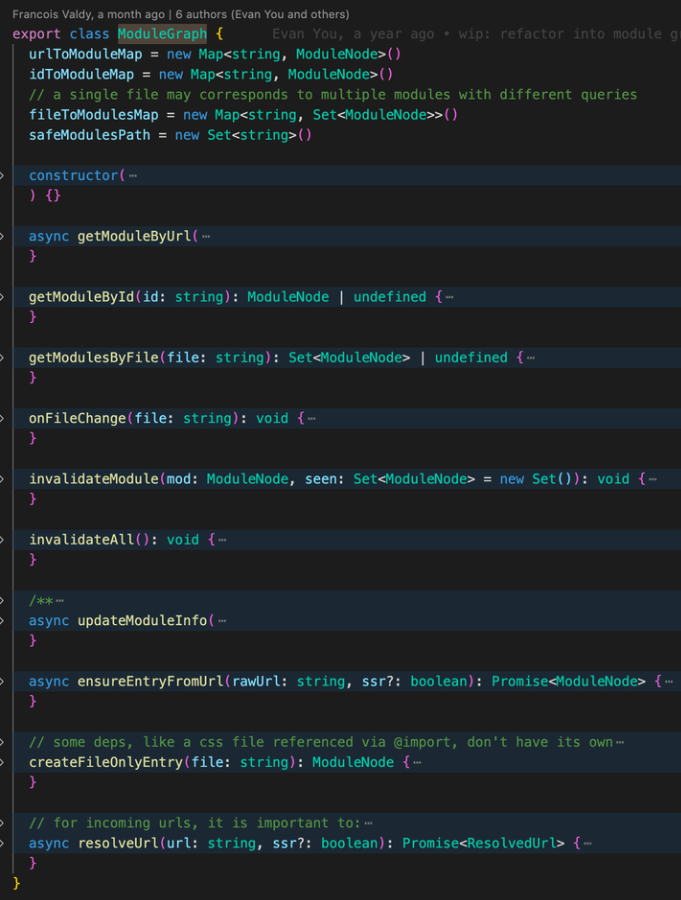
Task: Click the ellipsis after updateModuleInfo(
Action: 222,621
